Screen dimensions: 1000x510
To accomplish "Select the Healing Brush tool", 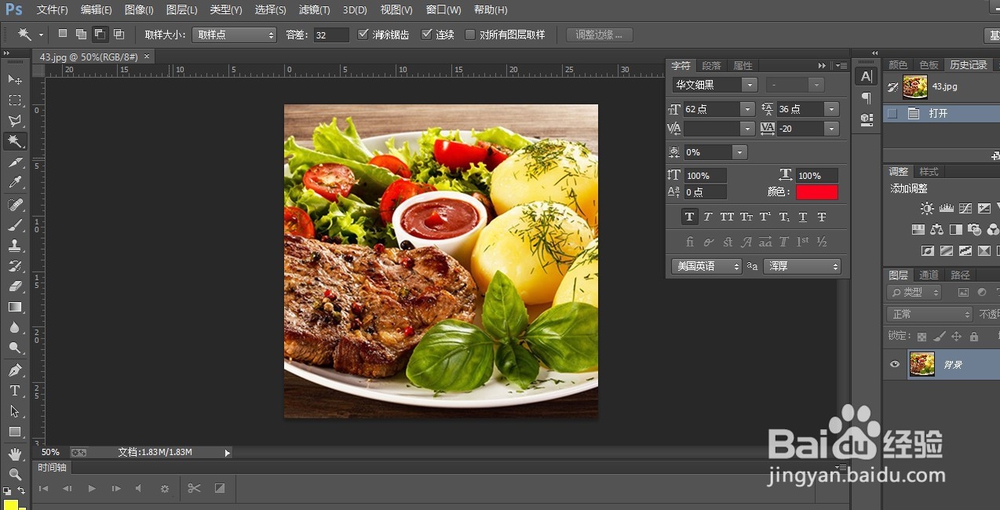I will click(15, 204).
